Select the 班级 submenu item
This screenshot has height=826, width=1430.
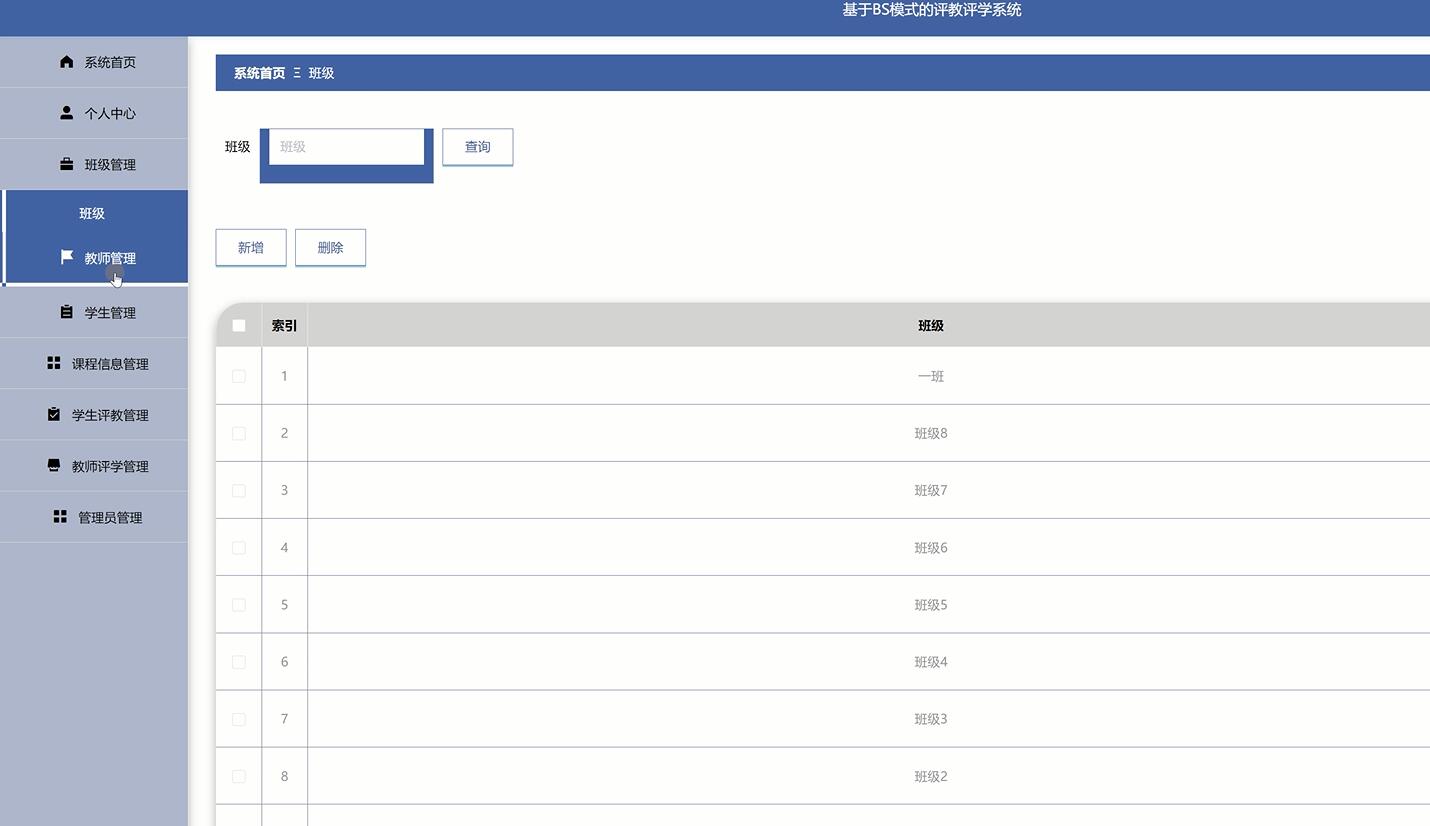[x=94, y=213]
